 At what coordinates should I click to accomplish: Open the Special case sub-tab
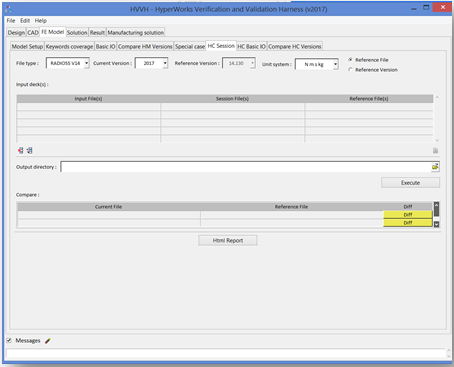coord(190,46)
